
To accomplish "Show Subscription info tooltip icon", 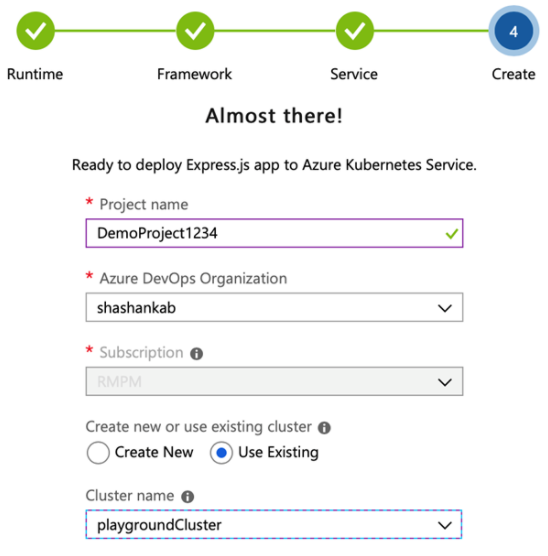I will coord(196,354).
